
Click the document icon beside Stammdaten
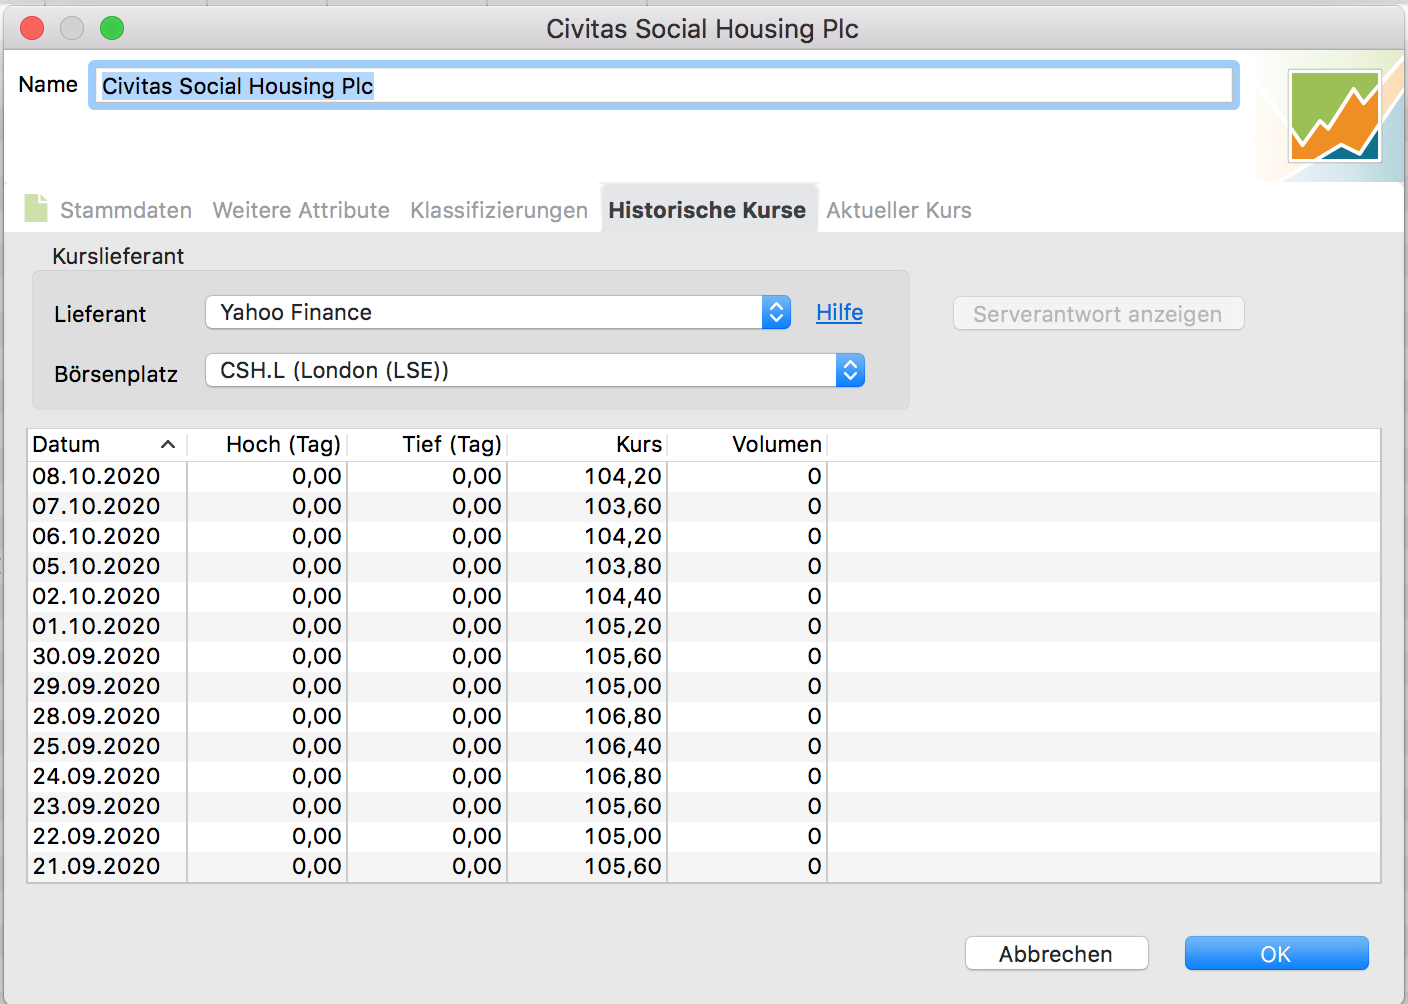click(36, 208)
